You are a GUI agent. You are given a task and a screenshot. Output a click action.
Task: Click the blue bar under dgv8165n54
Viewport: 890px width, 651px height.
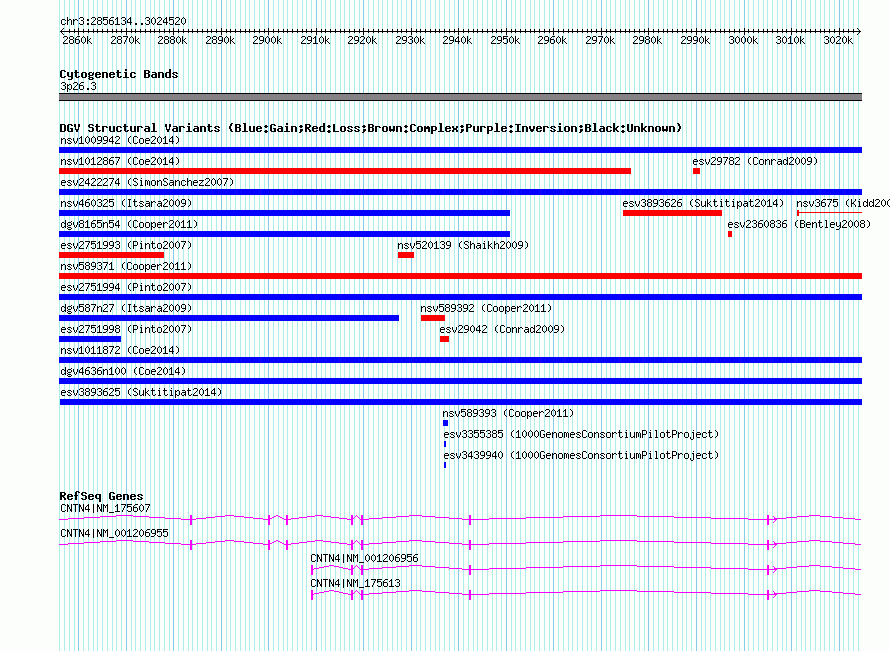(284, 234)
